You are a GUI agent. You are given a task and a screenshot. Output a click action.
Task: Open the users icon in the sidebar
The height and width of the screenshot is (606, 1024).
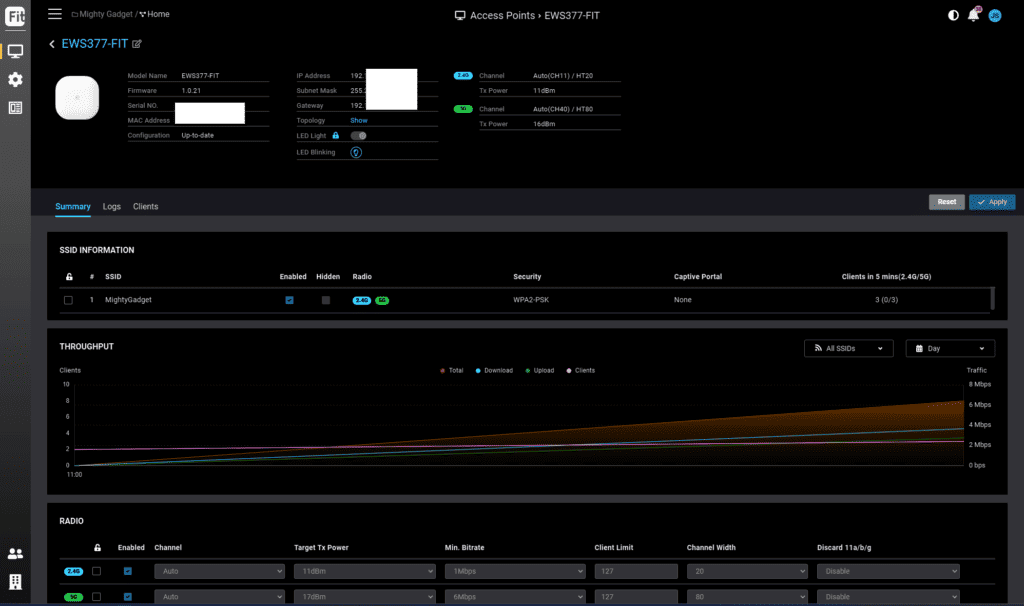coord(15,553)
